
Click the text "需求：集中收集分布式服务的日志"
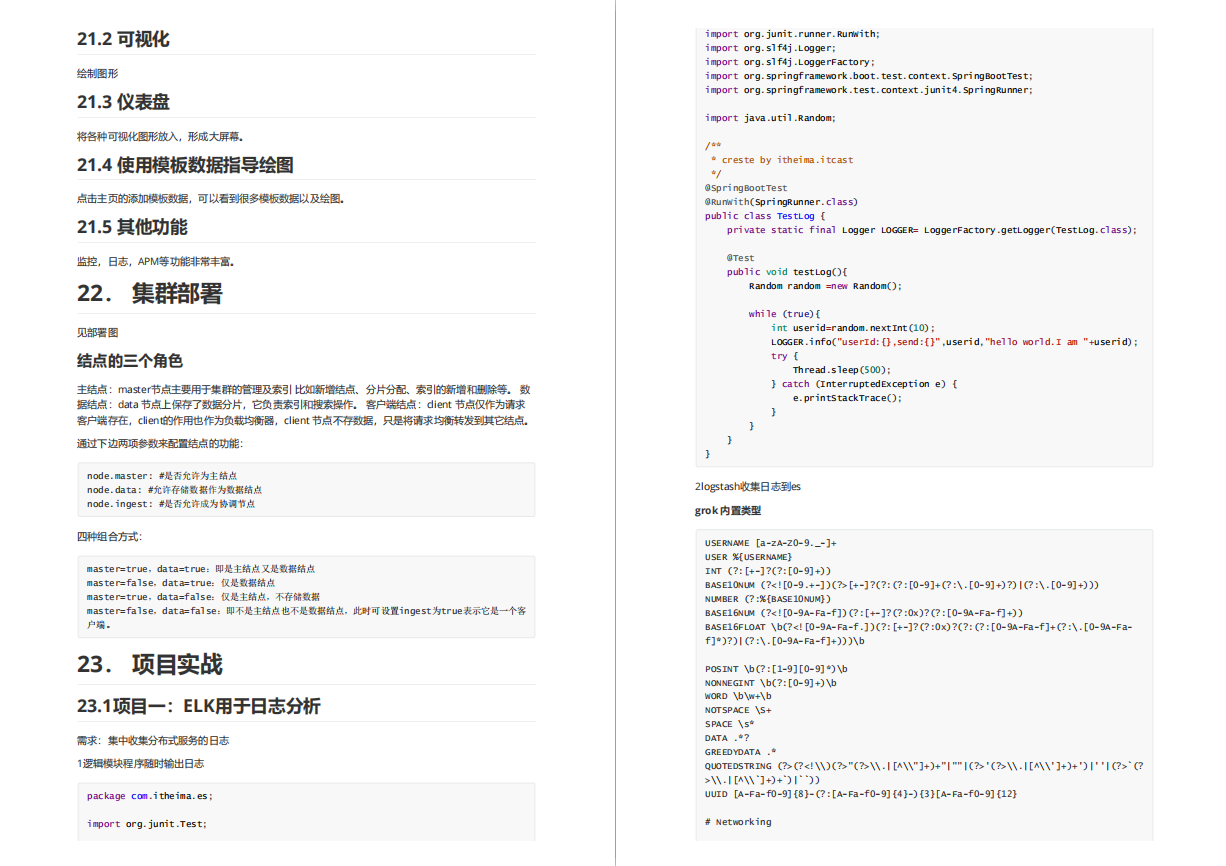(153, 740)
